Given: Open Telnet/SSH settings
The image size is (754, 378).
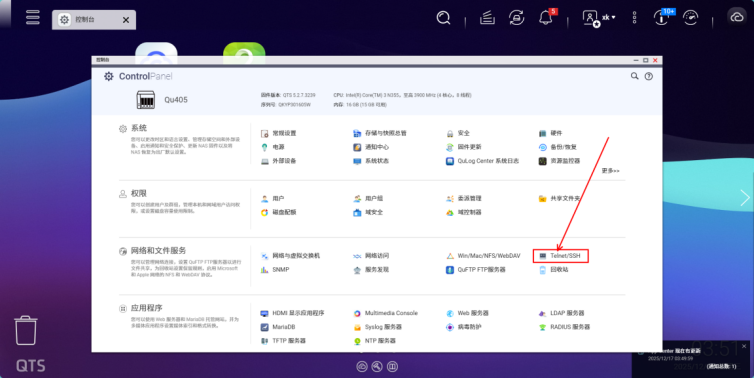Looking at the screenshot, I should (560, 256).
